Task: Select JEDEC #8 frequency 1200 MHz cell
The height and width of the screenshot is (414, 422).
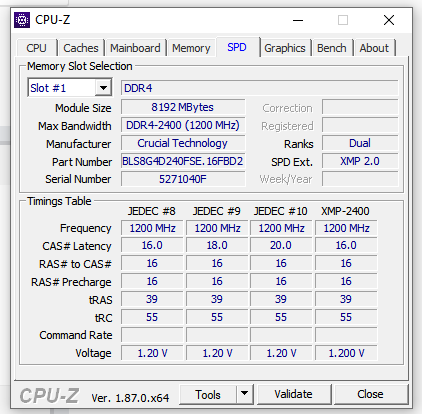Action: click(x=152, y=228)
